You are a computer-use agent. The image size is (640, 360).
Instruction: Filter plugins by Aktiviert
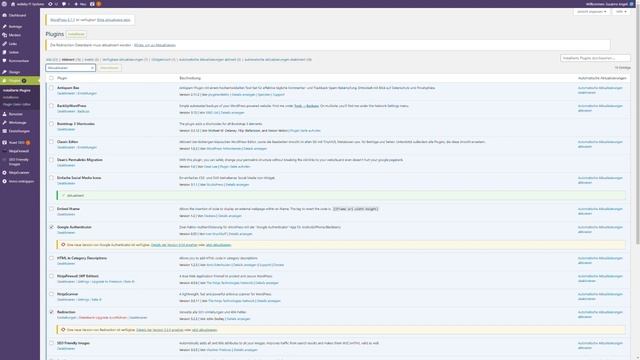(71, 60)
